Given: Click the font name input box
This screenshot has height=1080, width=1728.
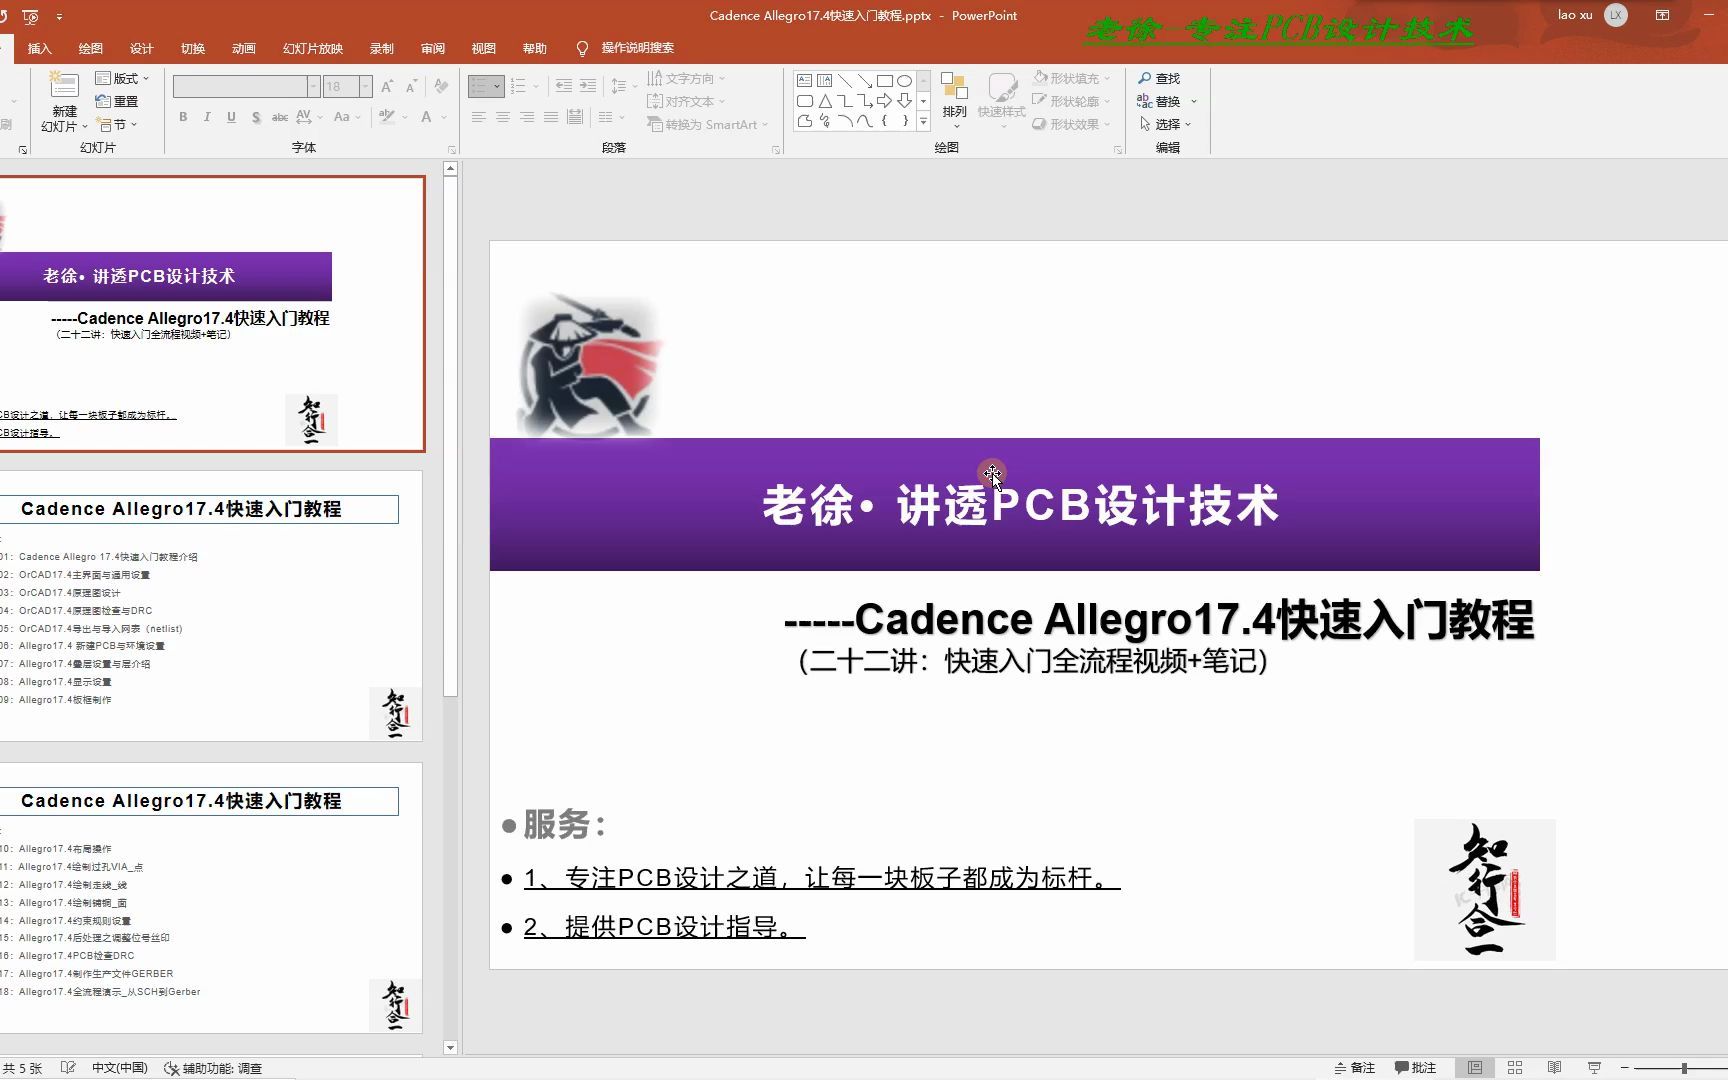Looking at the screenshot, I should [x=240, y=86].
